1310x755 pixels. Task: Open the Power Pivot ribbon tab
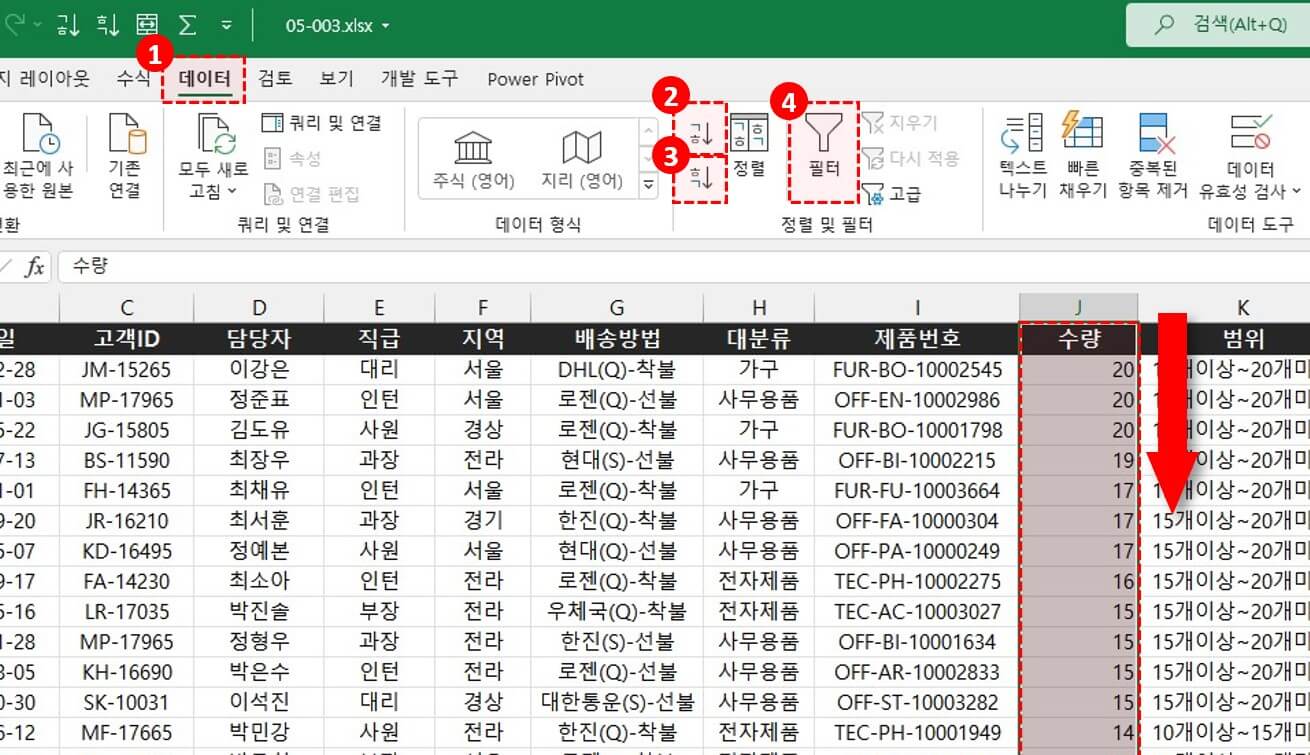click(x=536, y=79)
